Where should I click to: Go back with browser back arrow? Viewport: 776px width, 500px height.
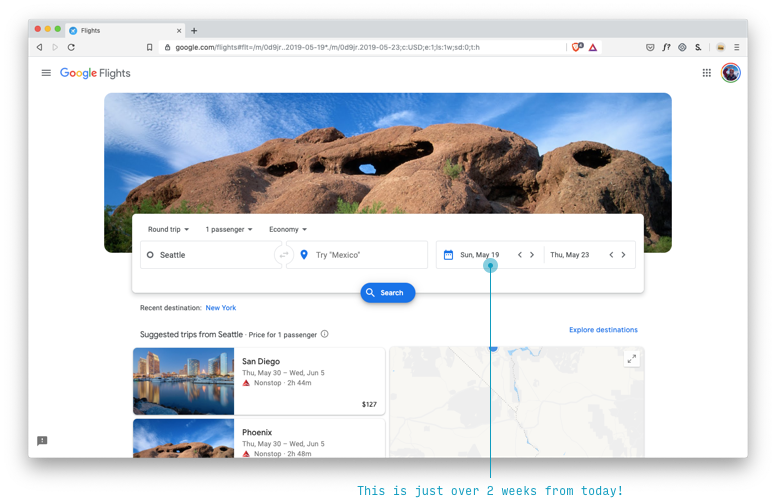39,47
